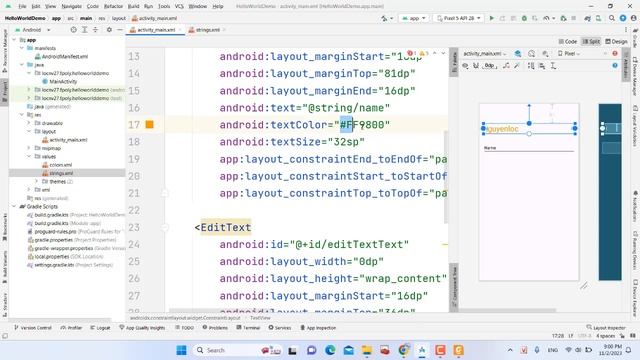This screenshot has height=360, width=640.
Task: Open the Terminal tool window
Action: click(248, 328)
